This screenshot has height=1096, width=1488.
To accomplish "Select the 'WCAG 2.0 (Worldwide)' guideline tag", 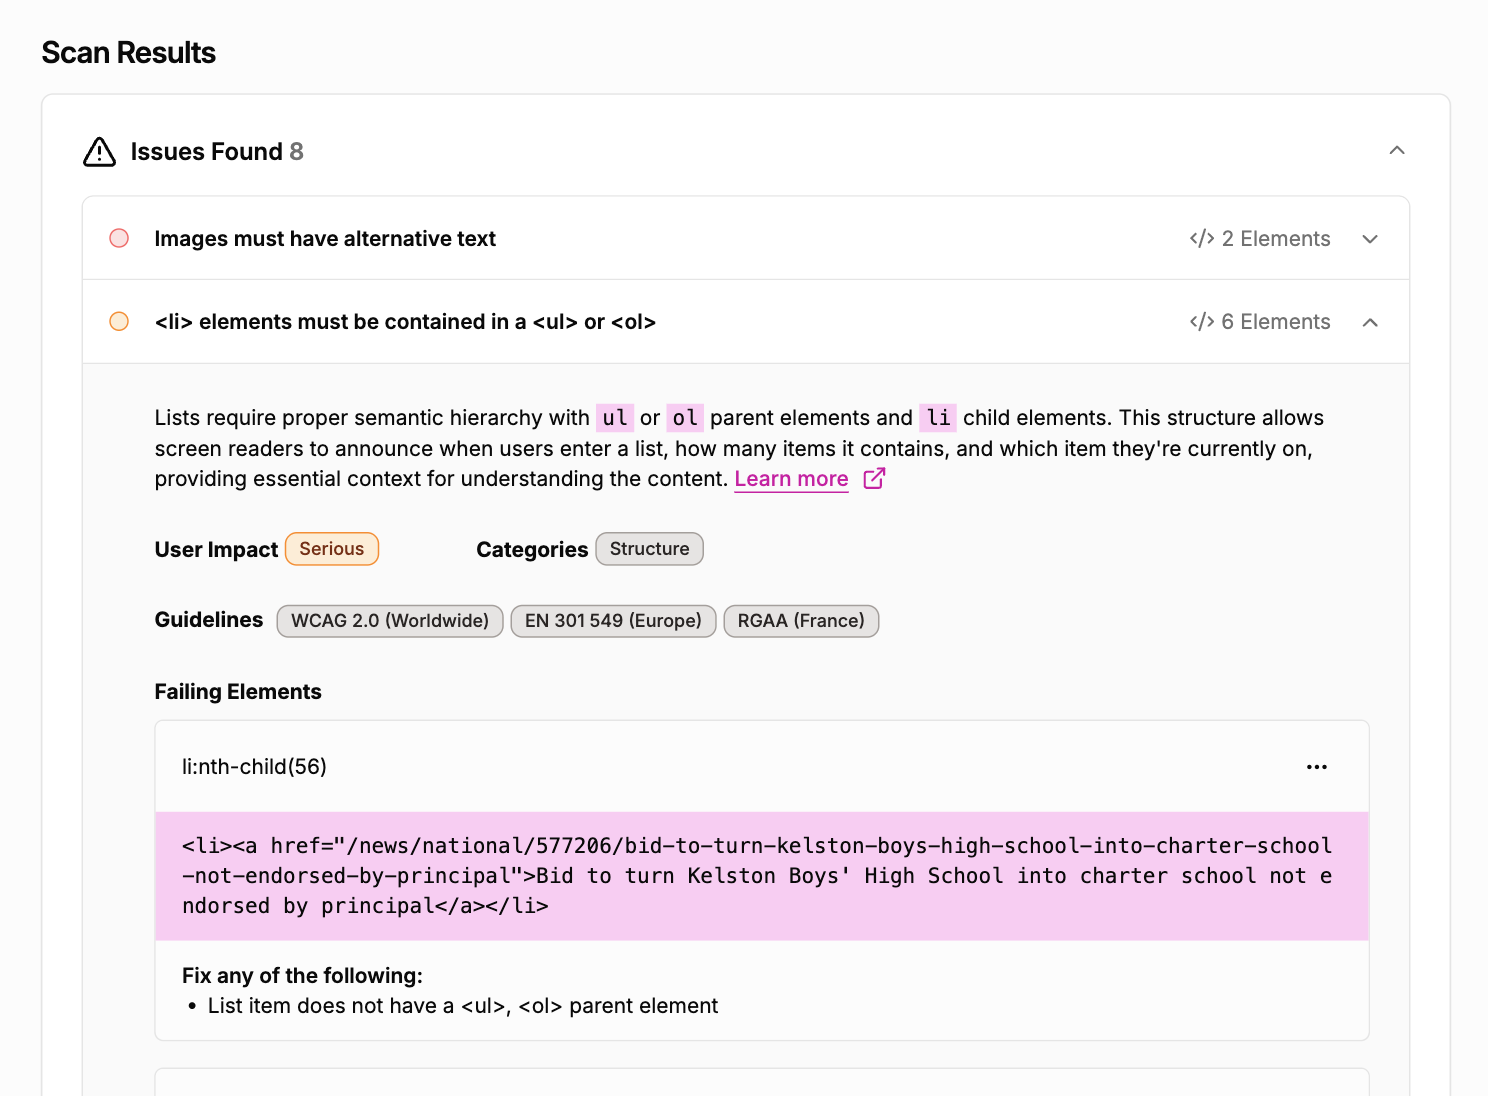I will [390, 621].
